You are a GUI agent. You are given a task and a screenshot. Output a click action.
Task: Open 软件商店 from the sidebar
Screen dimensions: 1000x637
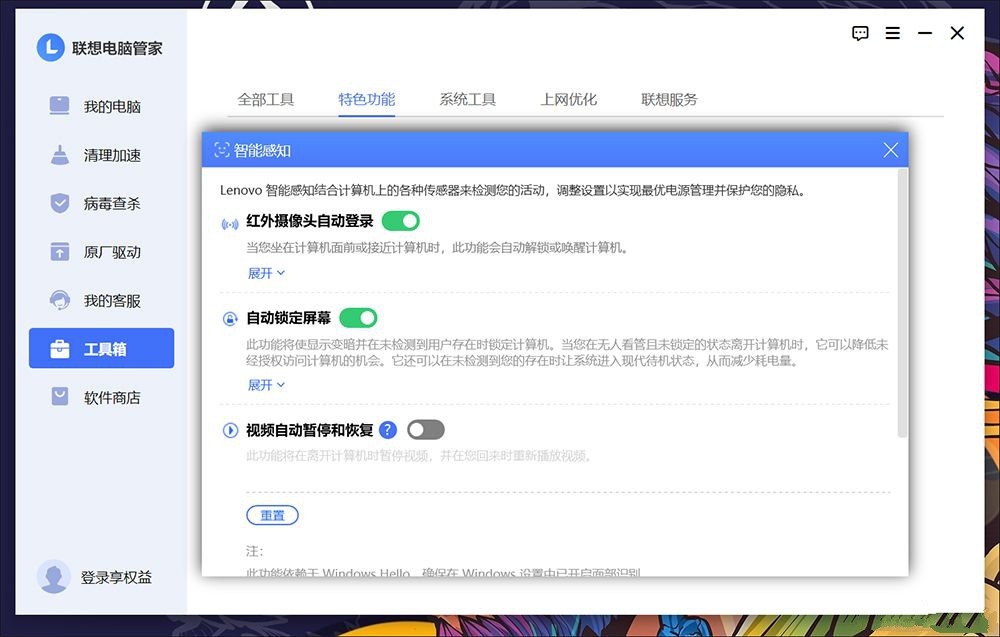click(101, 397)
